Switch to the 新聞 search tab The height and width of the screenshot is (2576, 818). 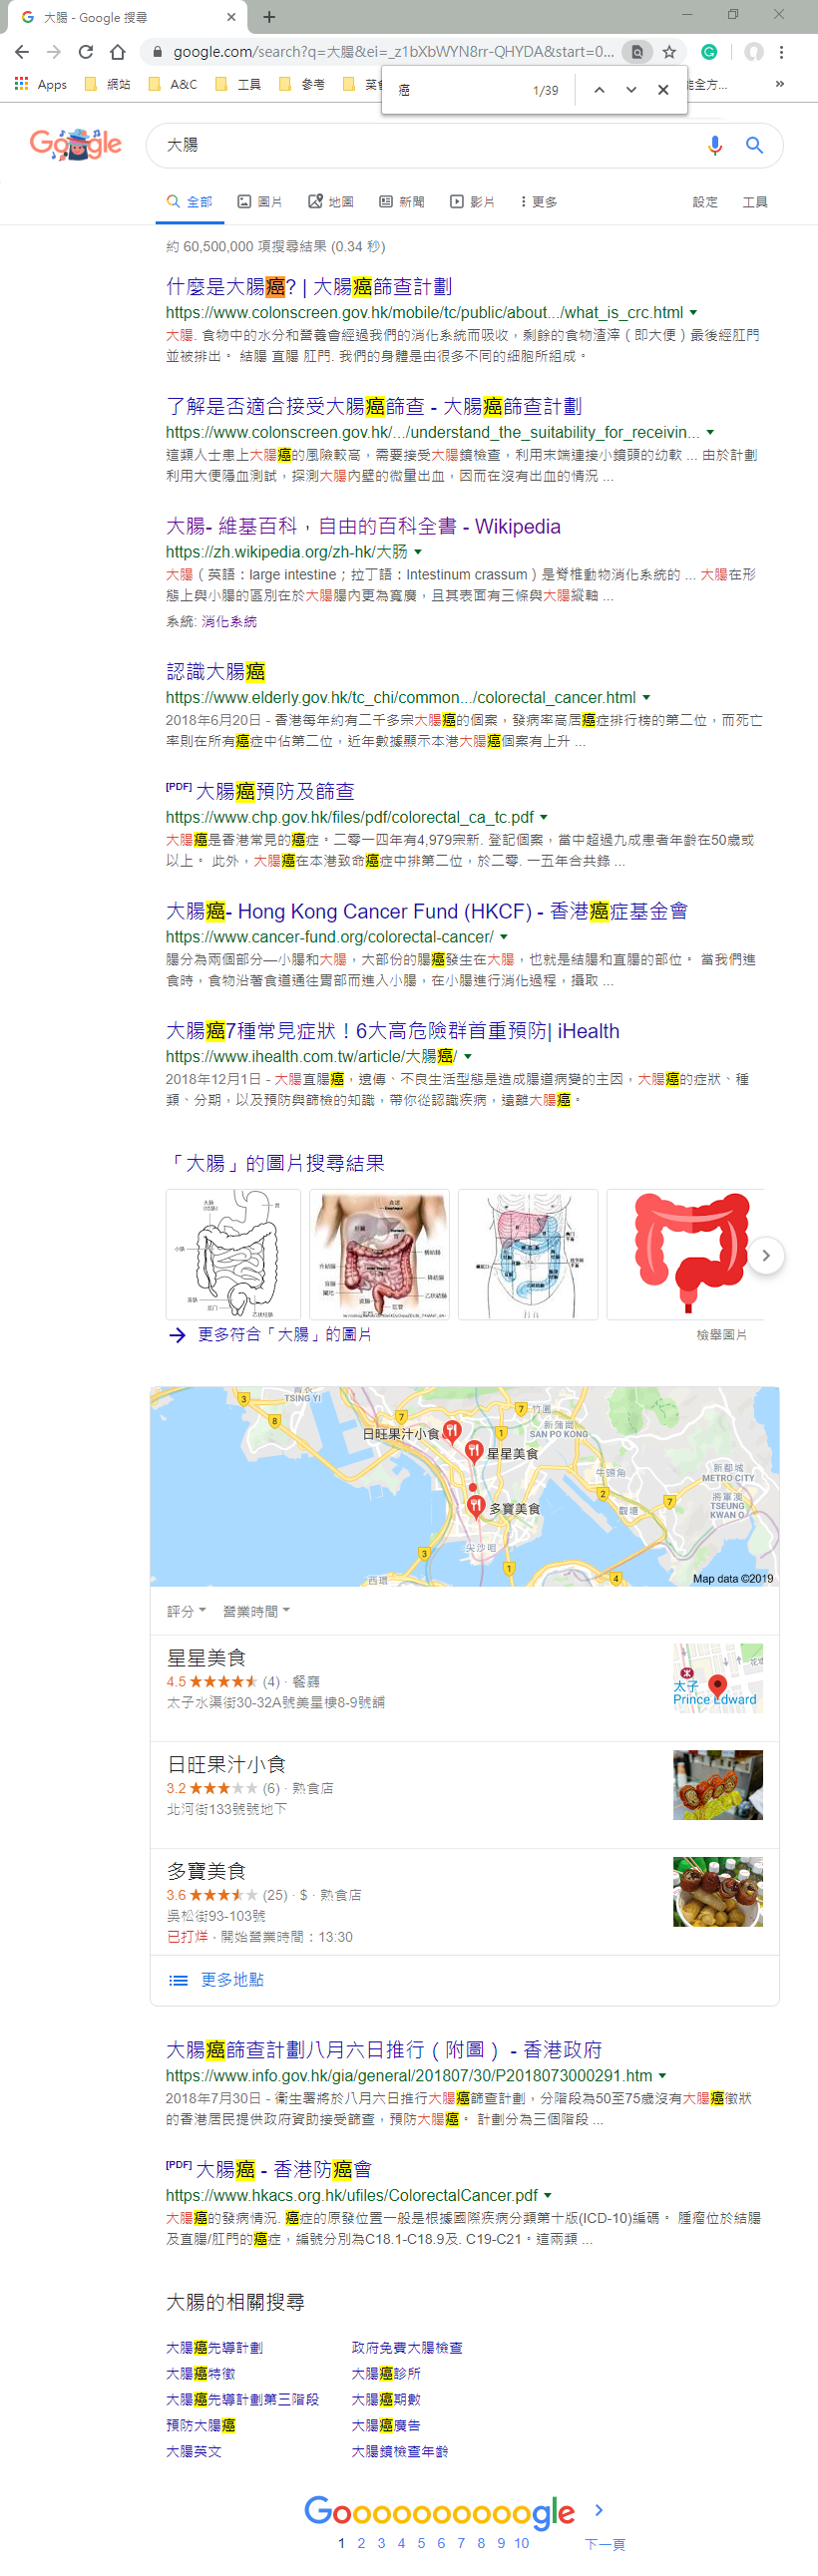tap(402, 202)
